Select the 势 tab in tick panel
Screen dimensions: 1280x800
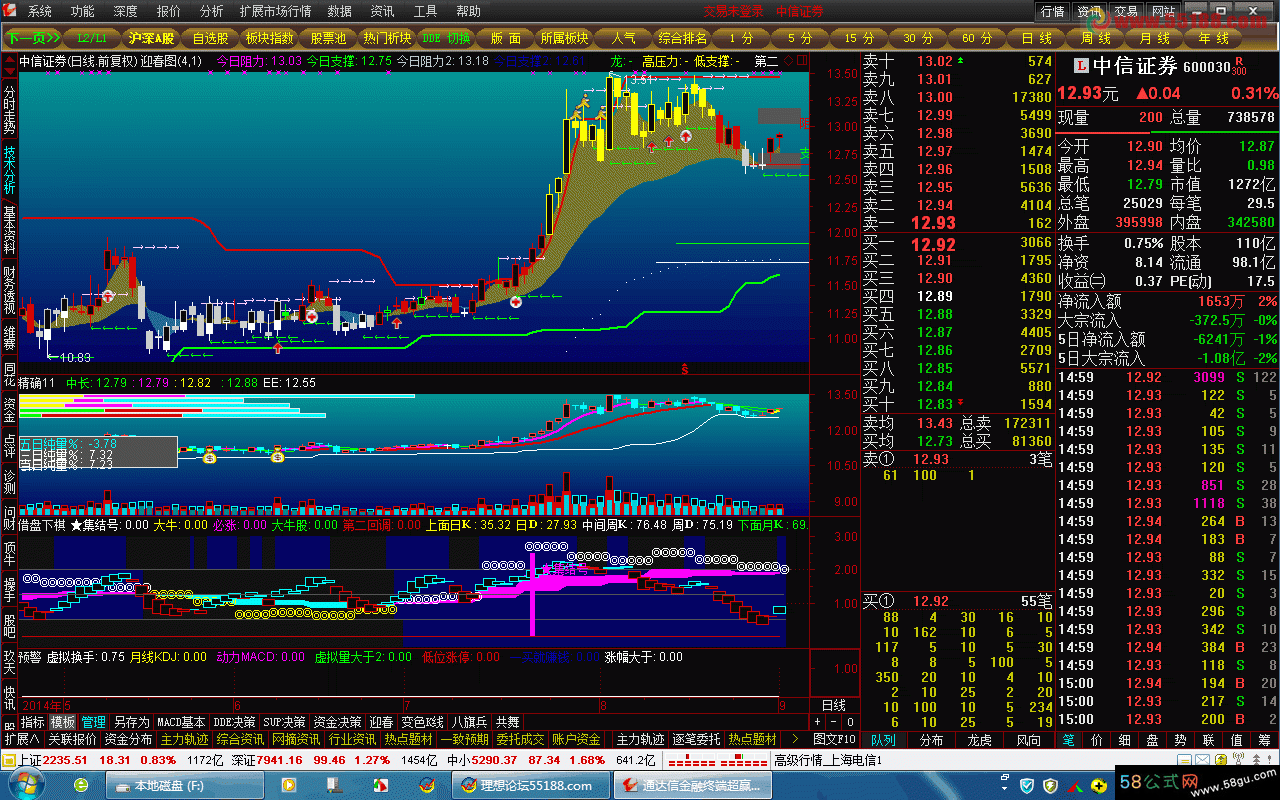[1180, 740]
